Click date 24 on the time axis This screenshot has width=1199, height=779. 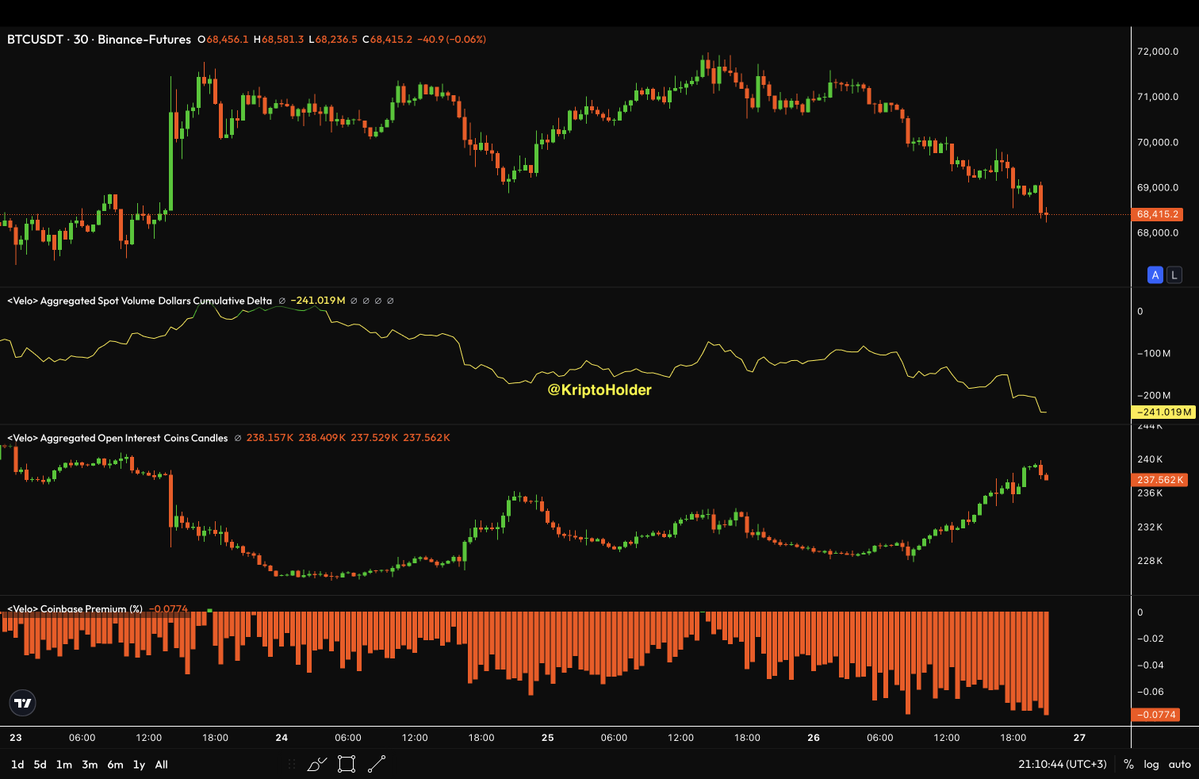(x=281, y=738)
